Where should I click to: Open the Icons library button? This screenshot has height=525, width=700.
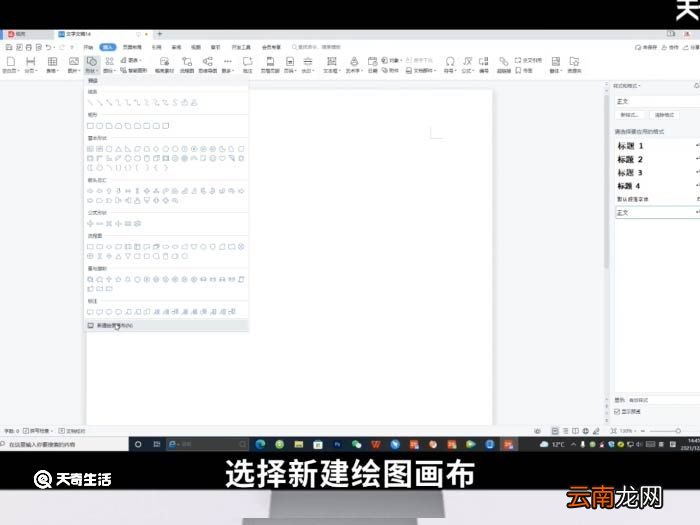tap(109, 65)
